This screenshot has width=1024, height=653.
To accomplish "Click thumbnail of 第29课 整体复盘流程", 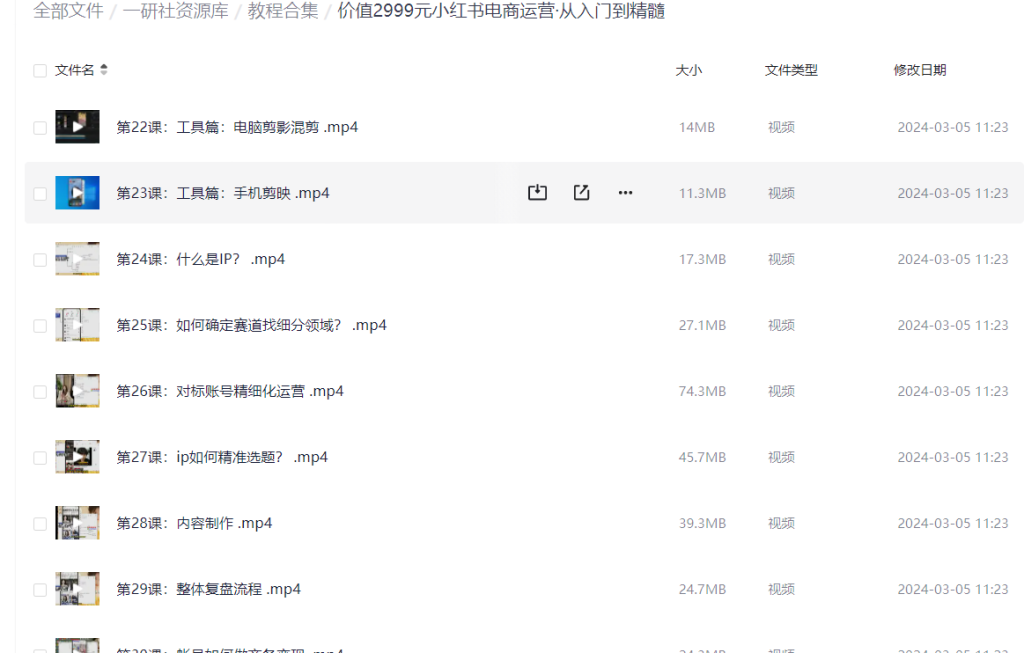I will [77, 589].
